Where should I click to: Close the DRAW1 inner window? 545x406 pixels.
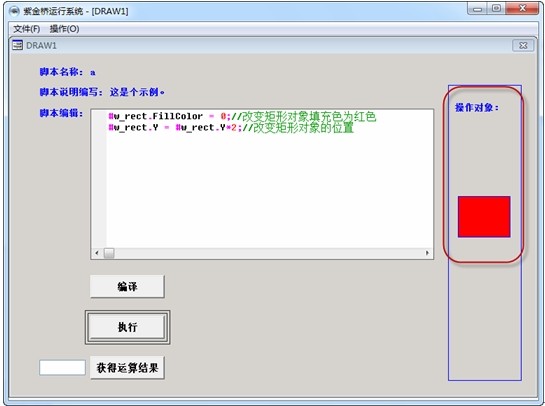tap(523, 46)
